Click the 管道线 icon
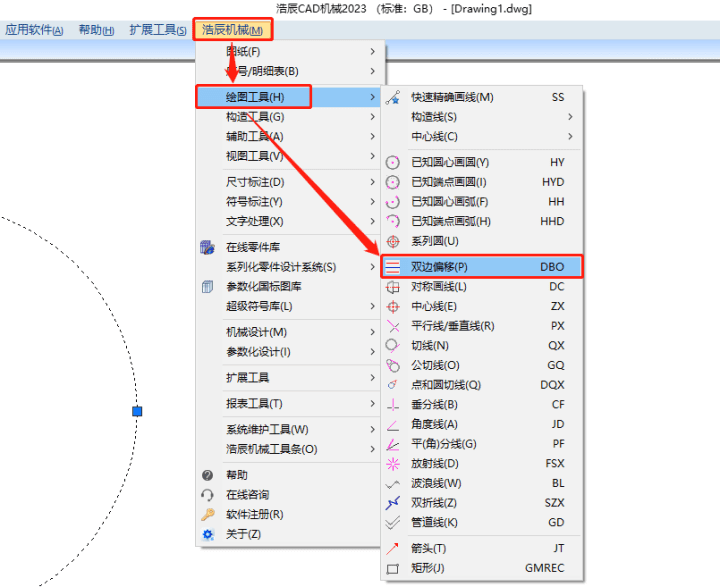The height and width of the screenshot is (587, 720). coord(393,523)
